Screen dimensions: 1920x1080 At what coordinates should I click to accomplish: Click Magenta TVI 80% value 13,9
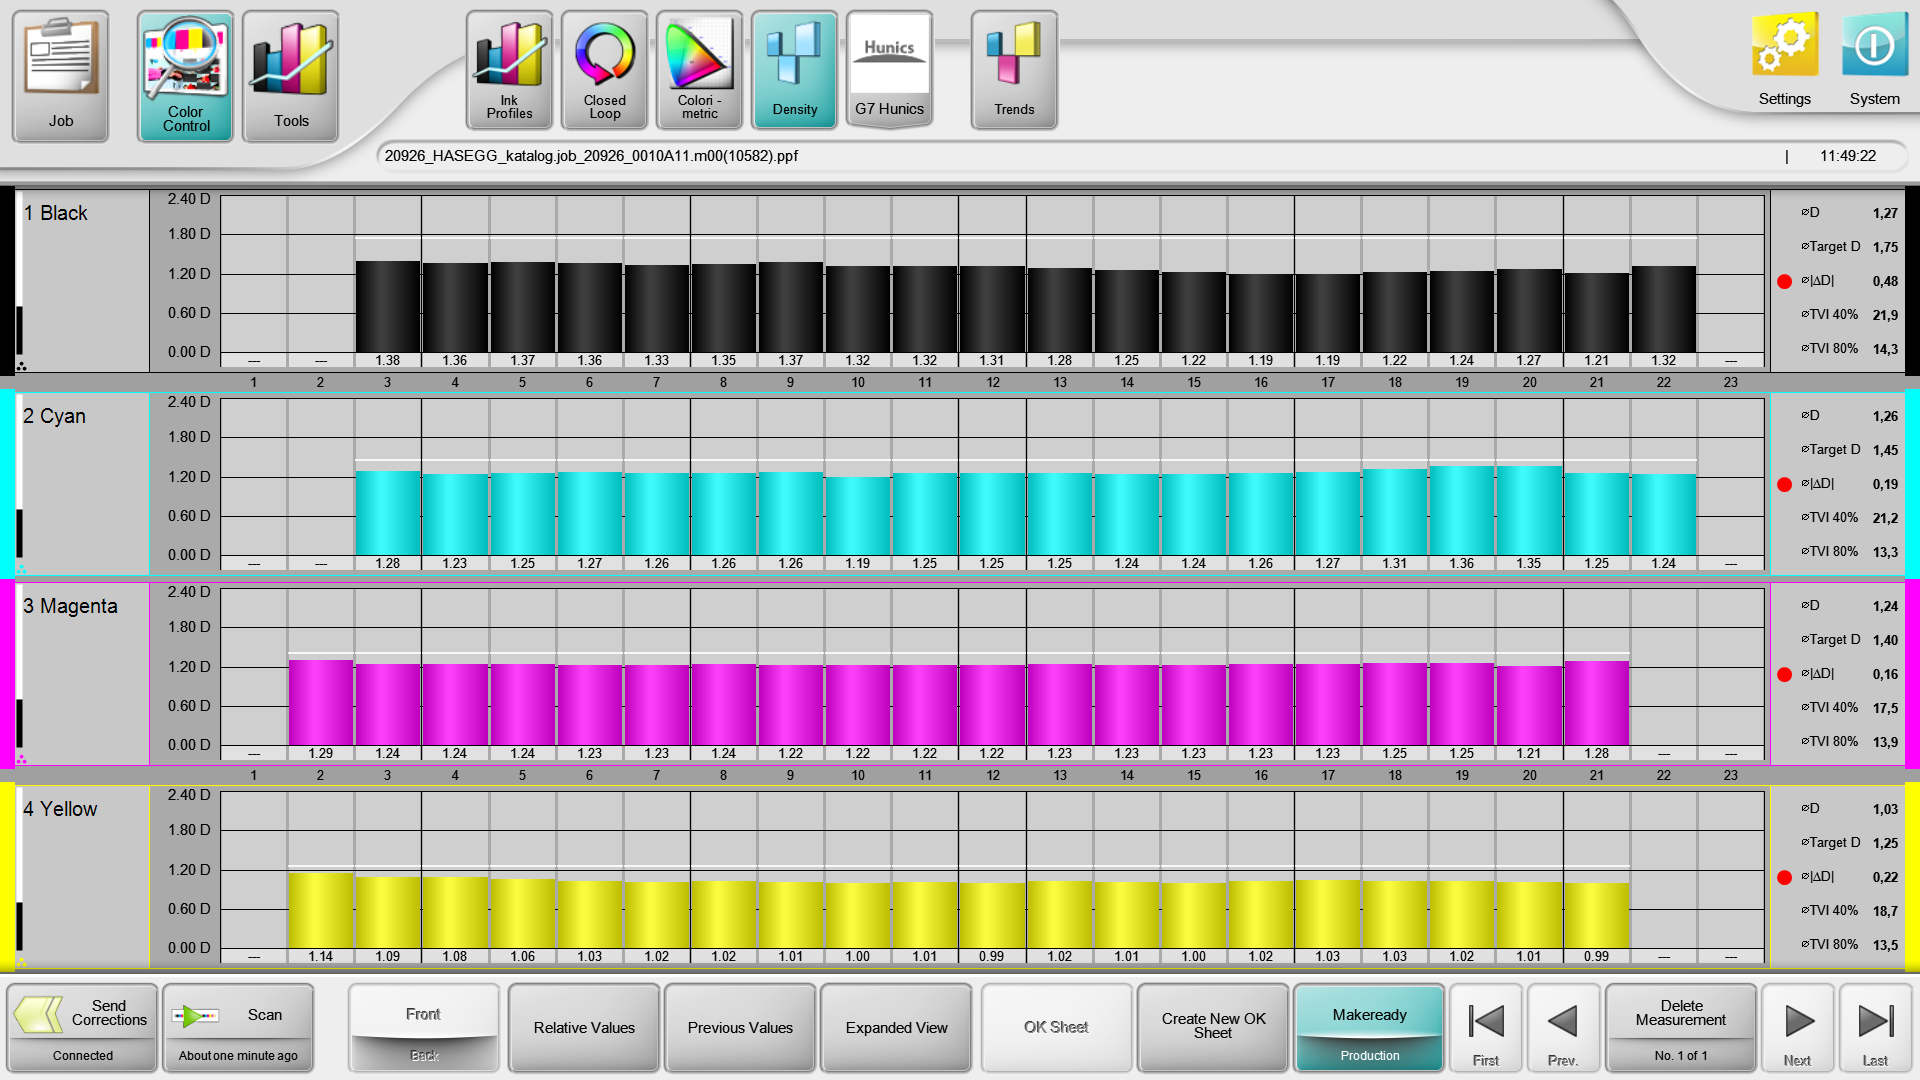[x=1885, y=742]
